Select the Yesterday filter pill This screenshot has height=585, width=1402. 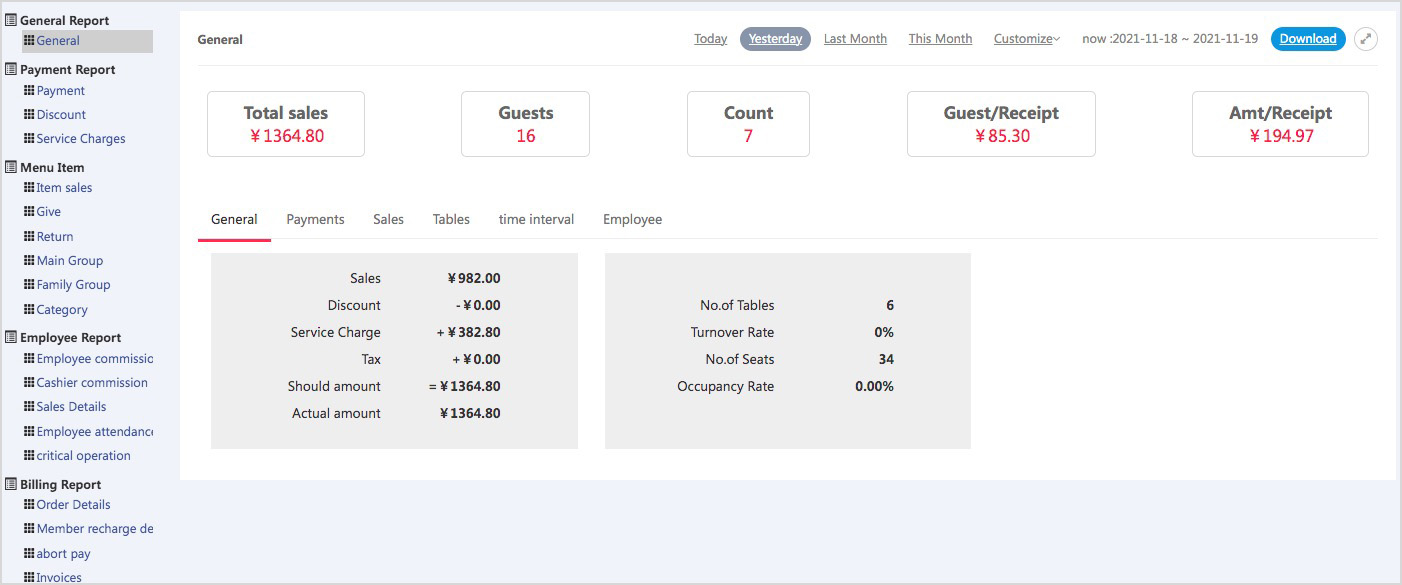point(775,39)
